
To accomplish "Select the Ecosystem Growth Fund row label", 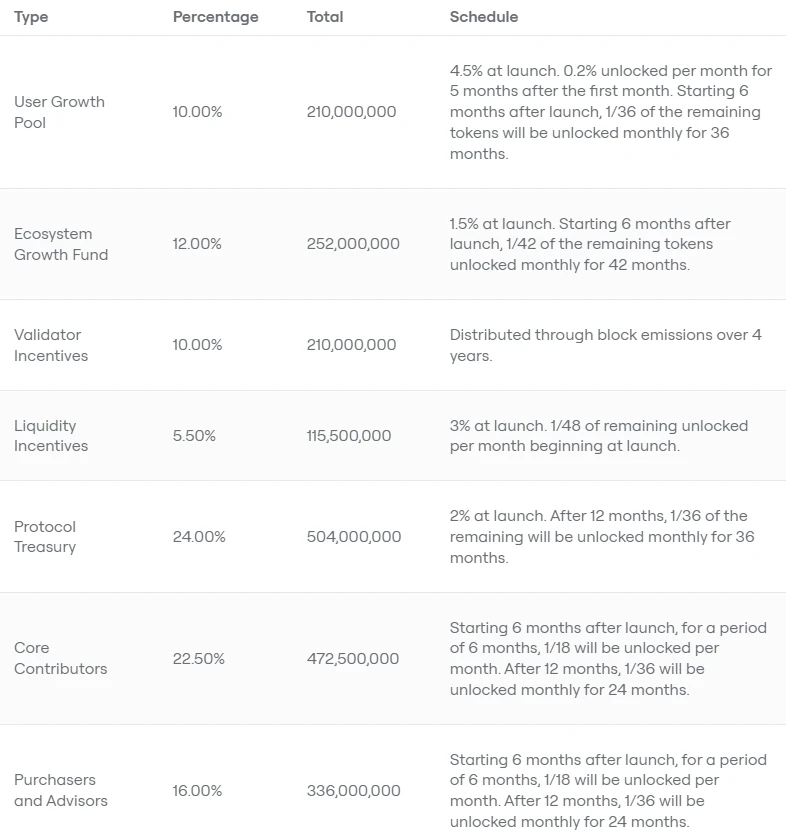I will [61, 244].
